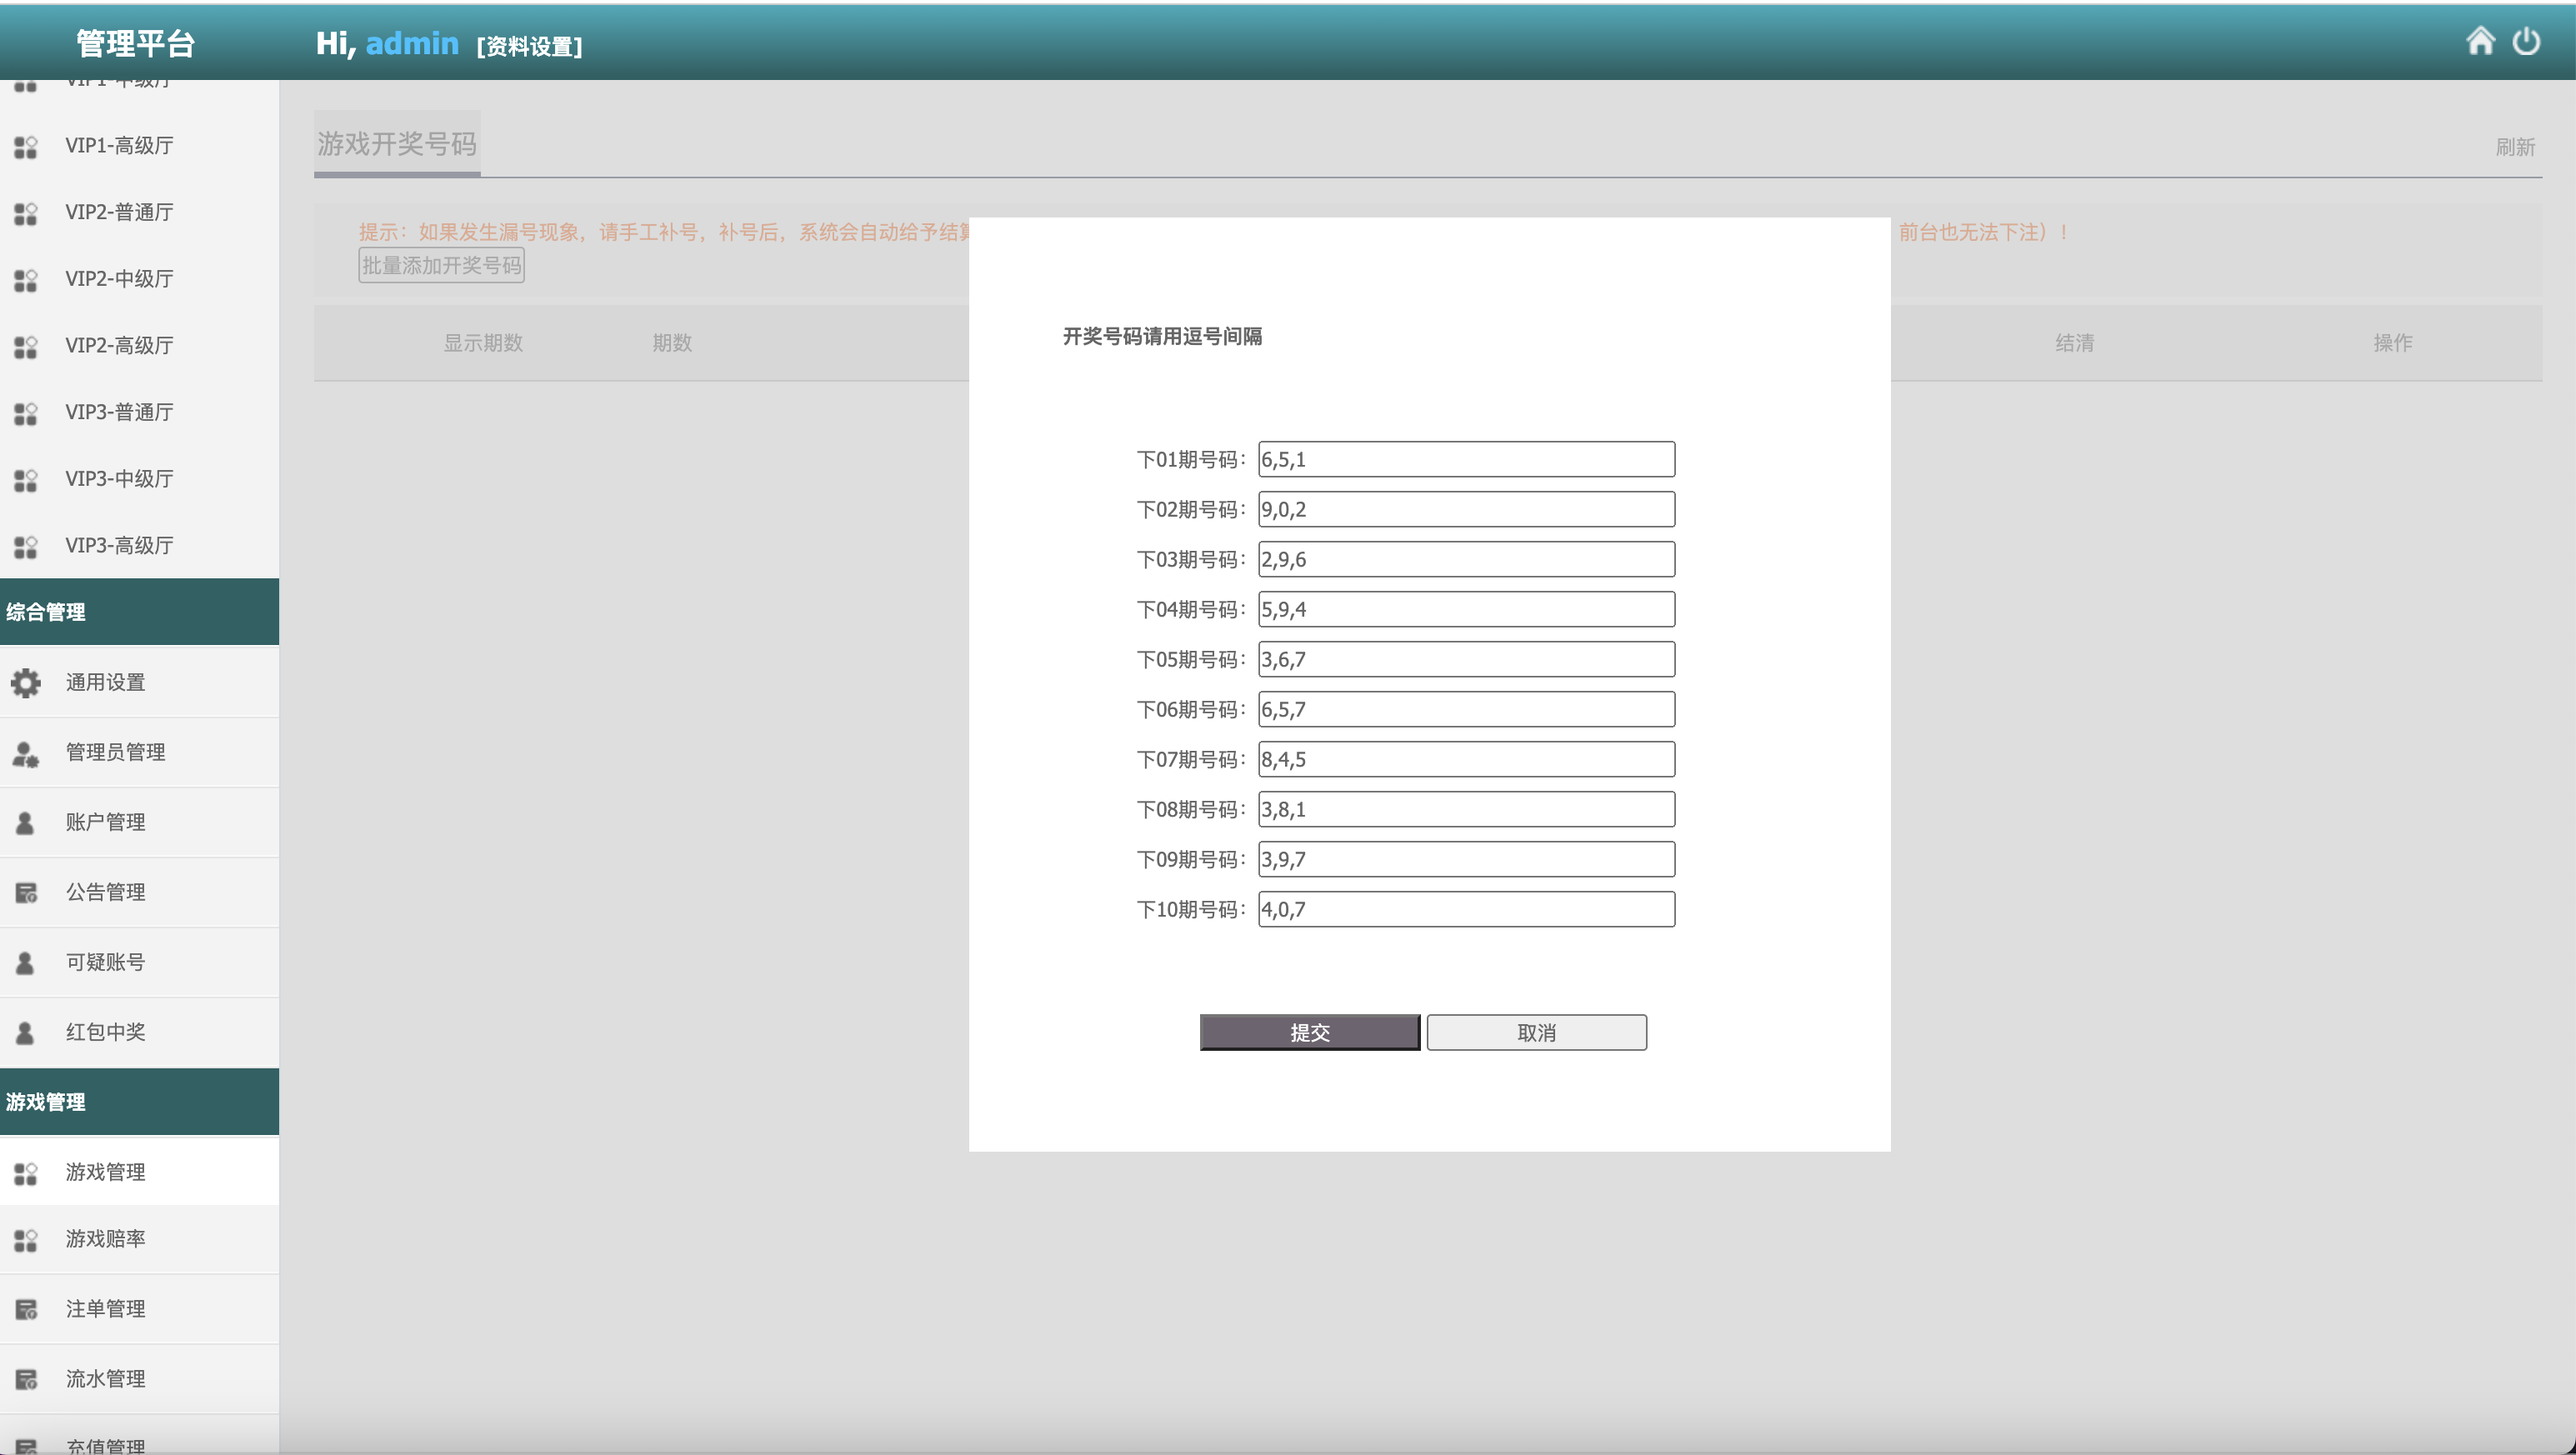Click the home icon in header

coord(2480,41)
